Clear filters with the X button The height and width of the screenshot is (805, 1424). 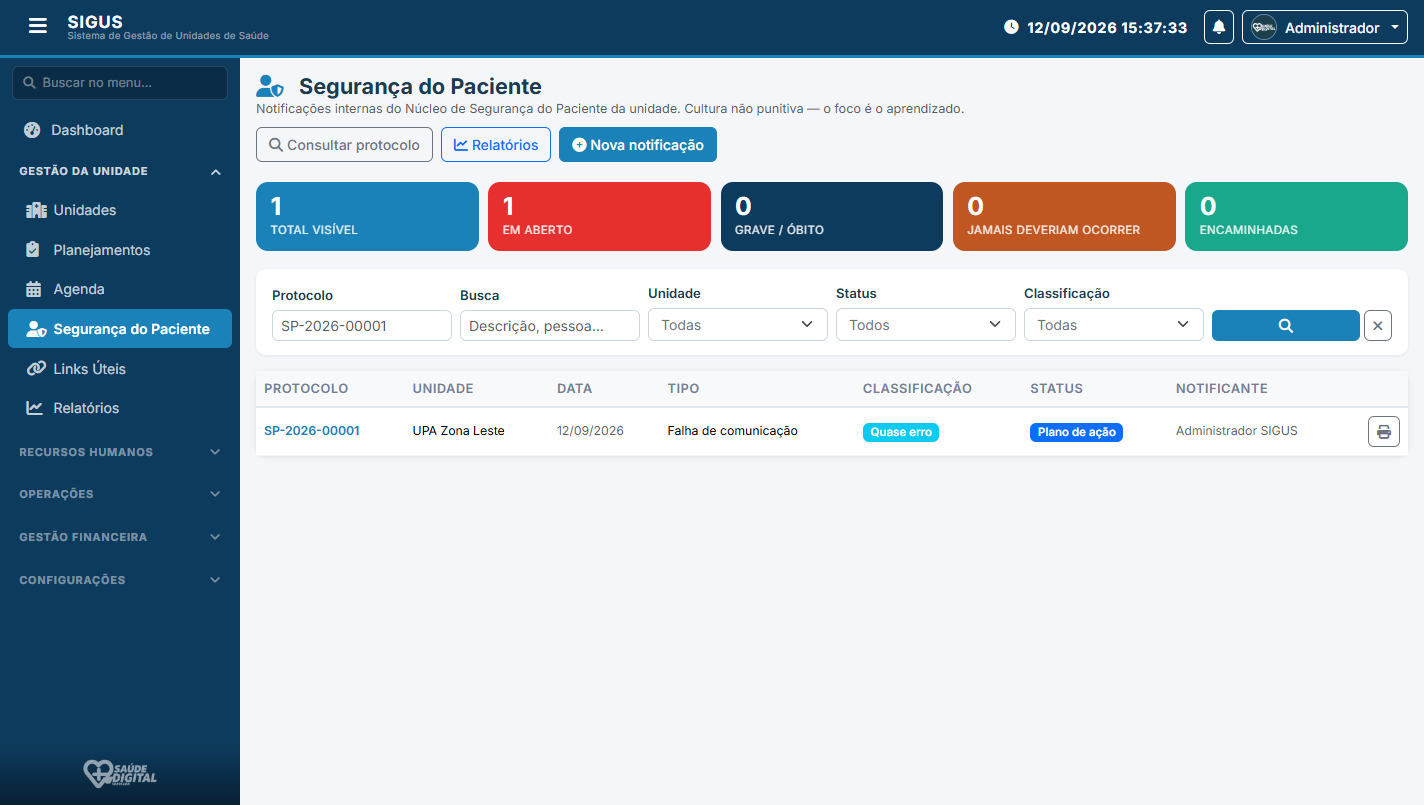click(x=1378, y=325)
